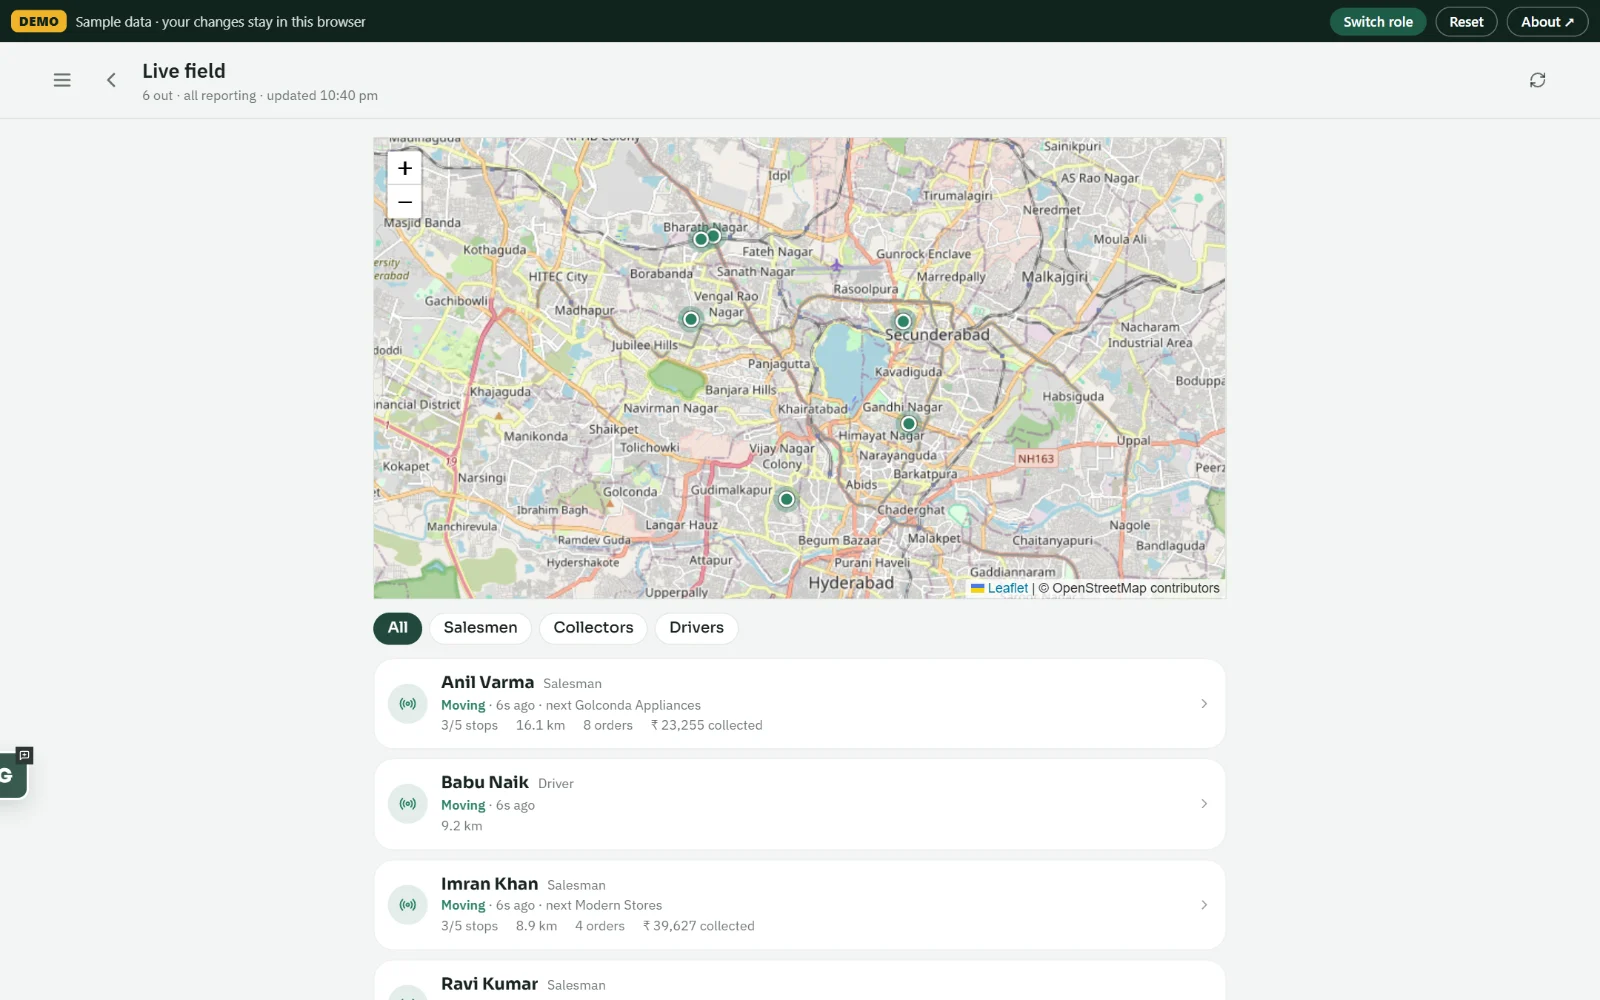Image resolution: width=1600 pixels, height=1000 pixels.
Task: Click "₹ 23,255 collected" in Anil Varma's row
Action: (x=706, y=726)
